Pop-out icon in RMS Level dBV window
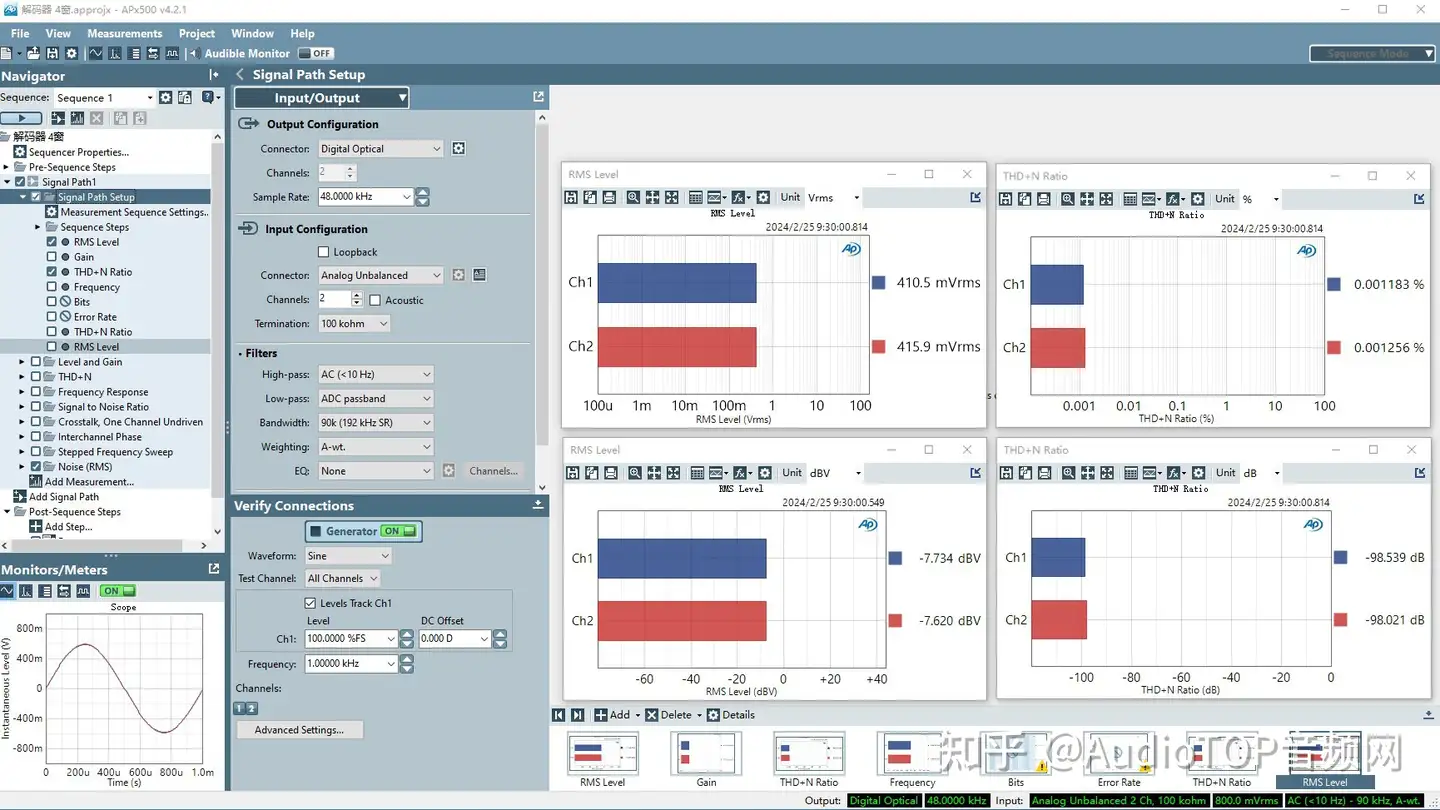The height and width of the screenshot is (810, 1440). [x=976, y=472]
